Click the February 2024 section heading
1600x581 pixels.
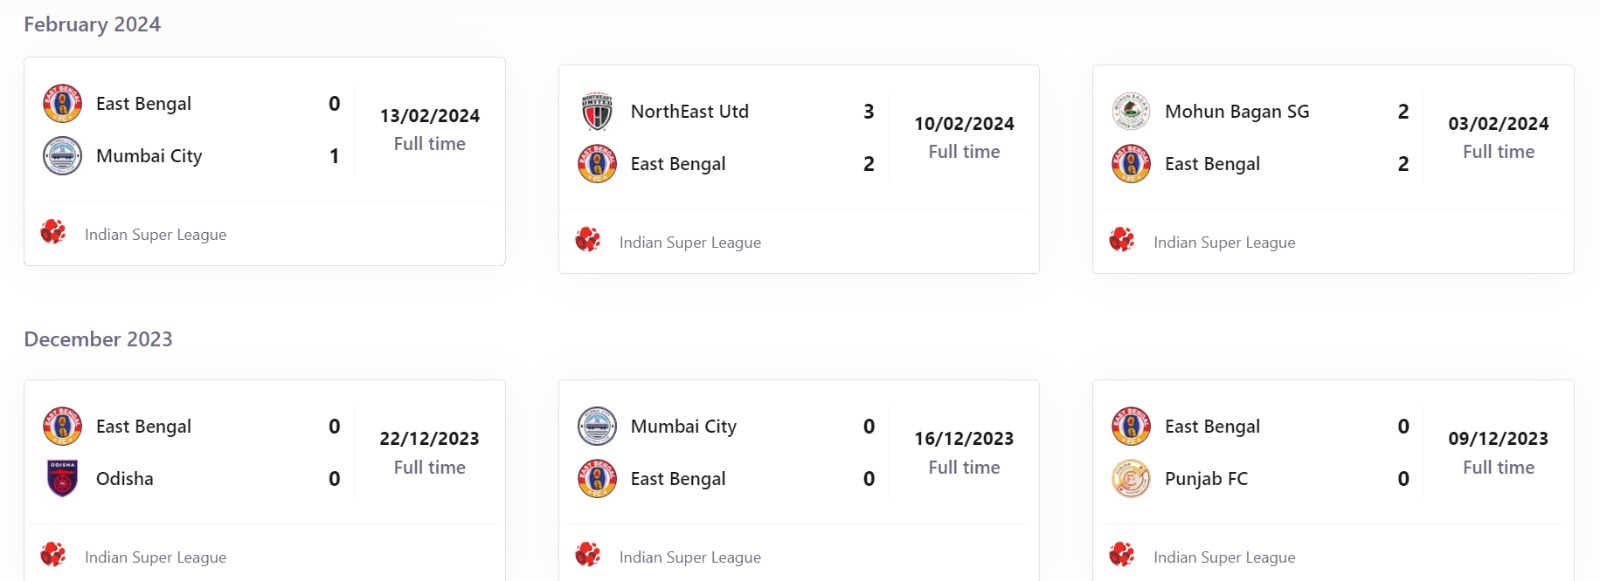(x=92, y=25)
